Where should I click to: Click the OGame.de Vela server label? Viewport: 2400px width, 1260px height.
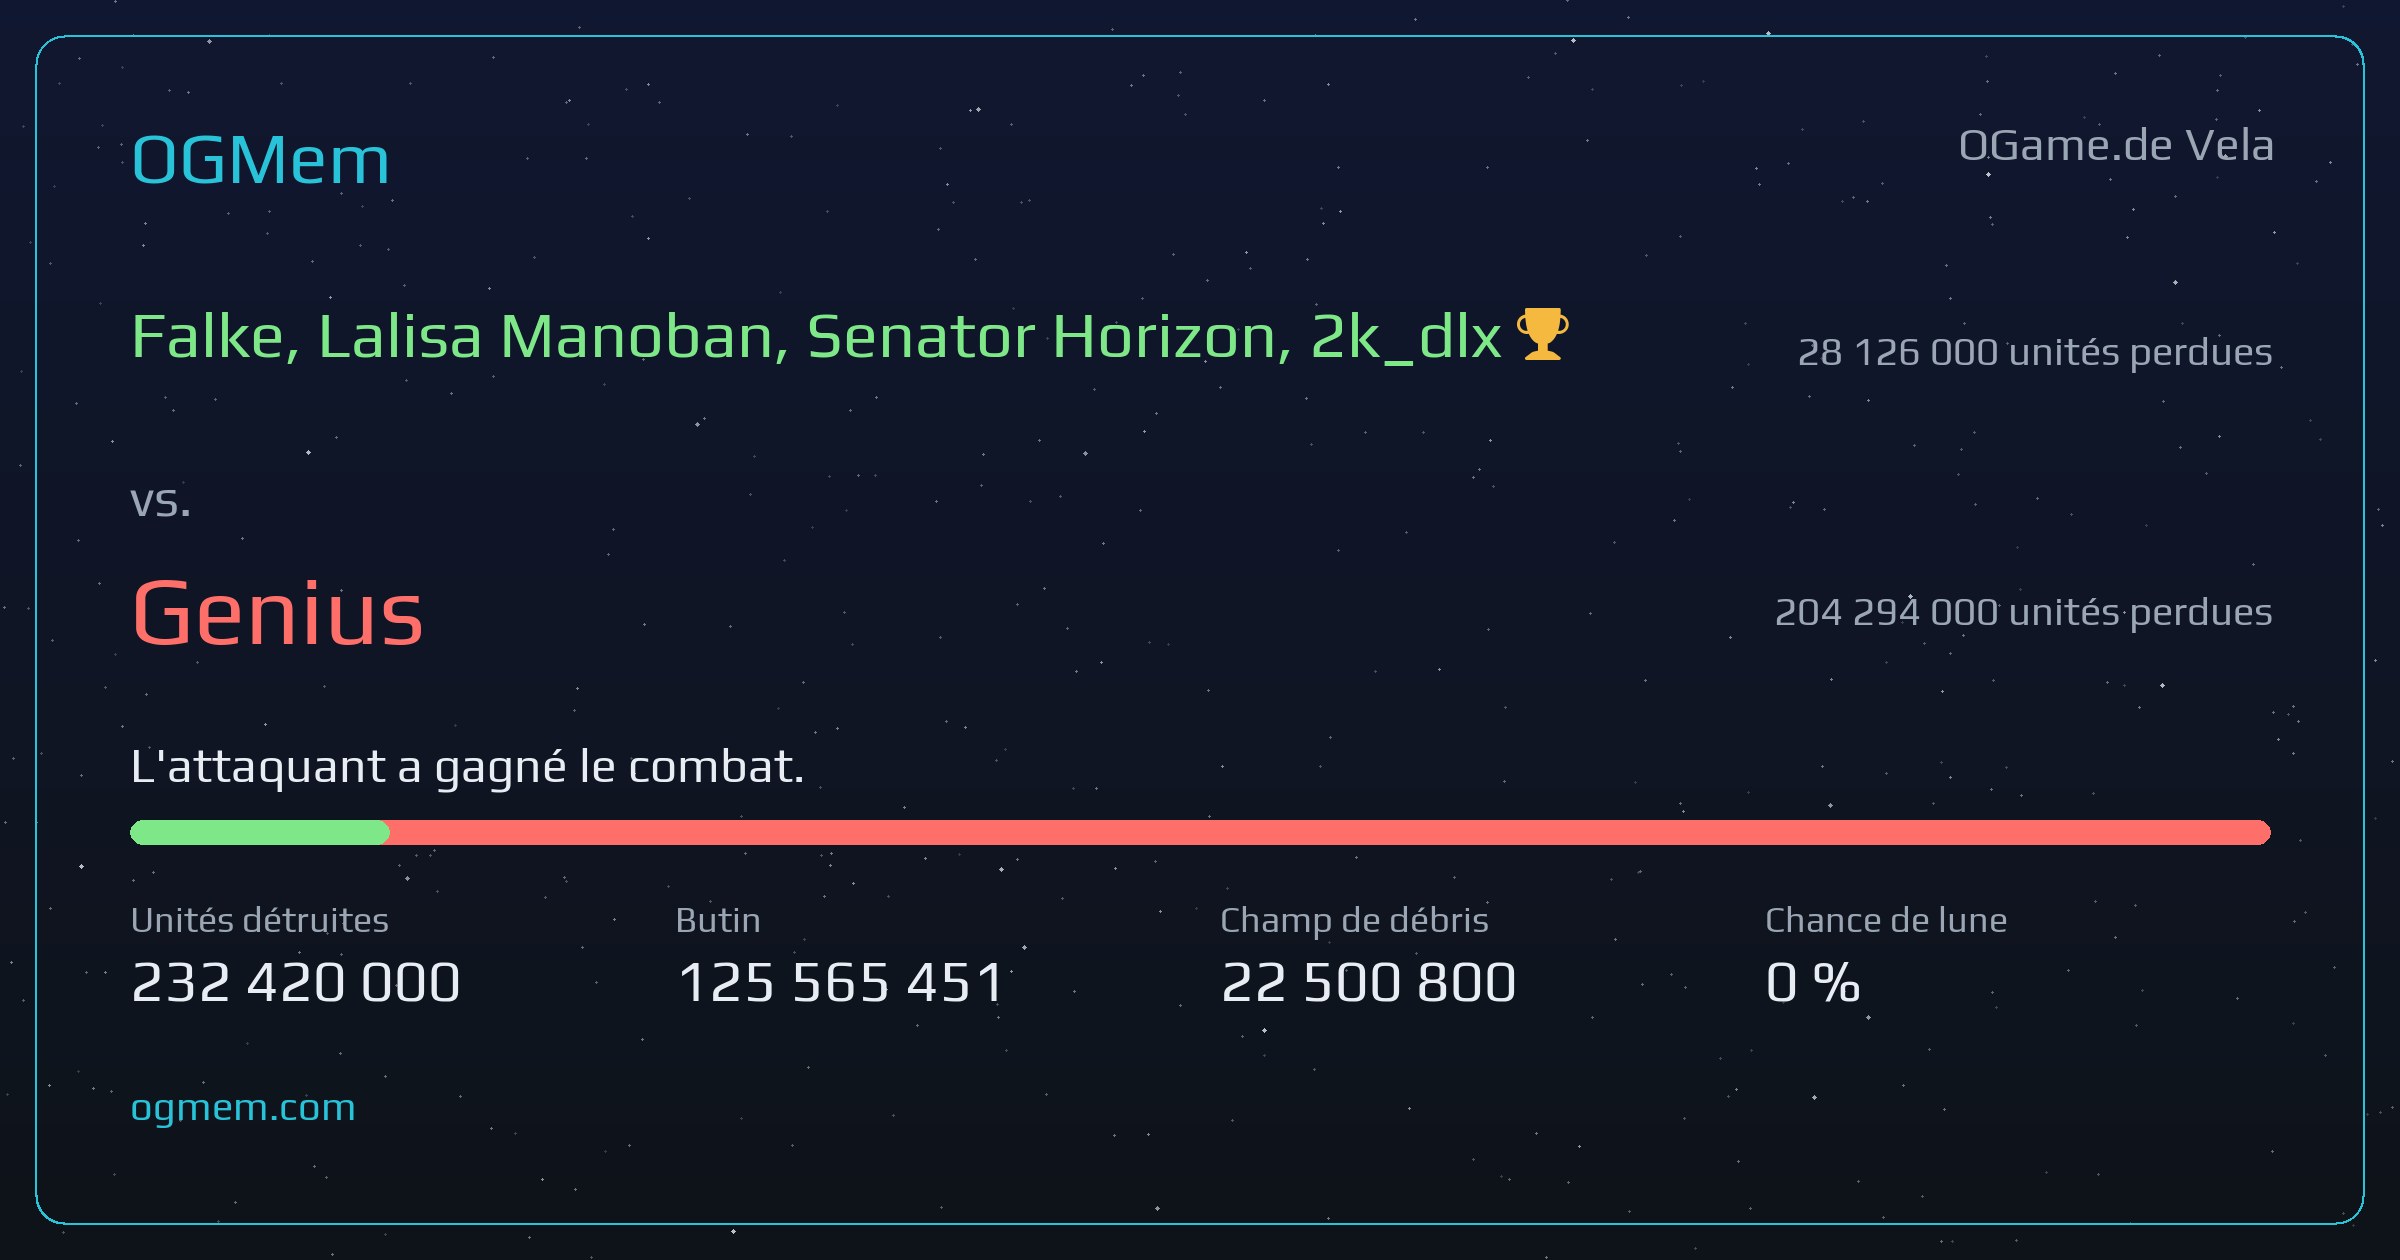[x=2115, y=146]
